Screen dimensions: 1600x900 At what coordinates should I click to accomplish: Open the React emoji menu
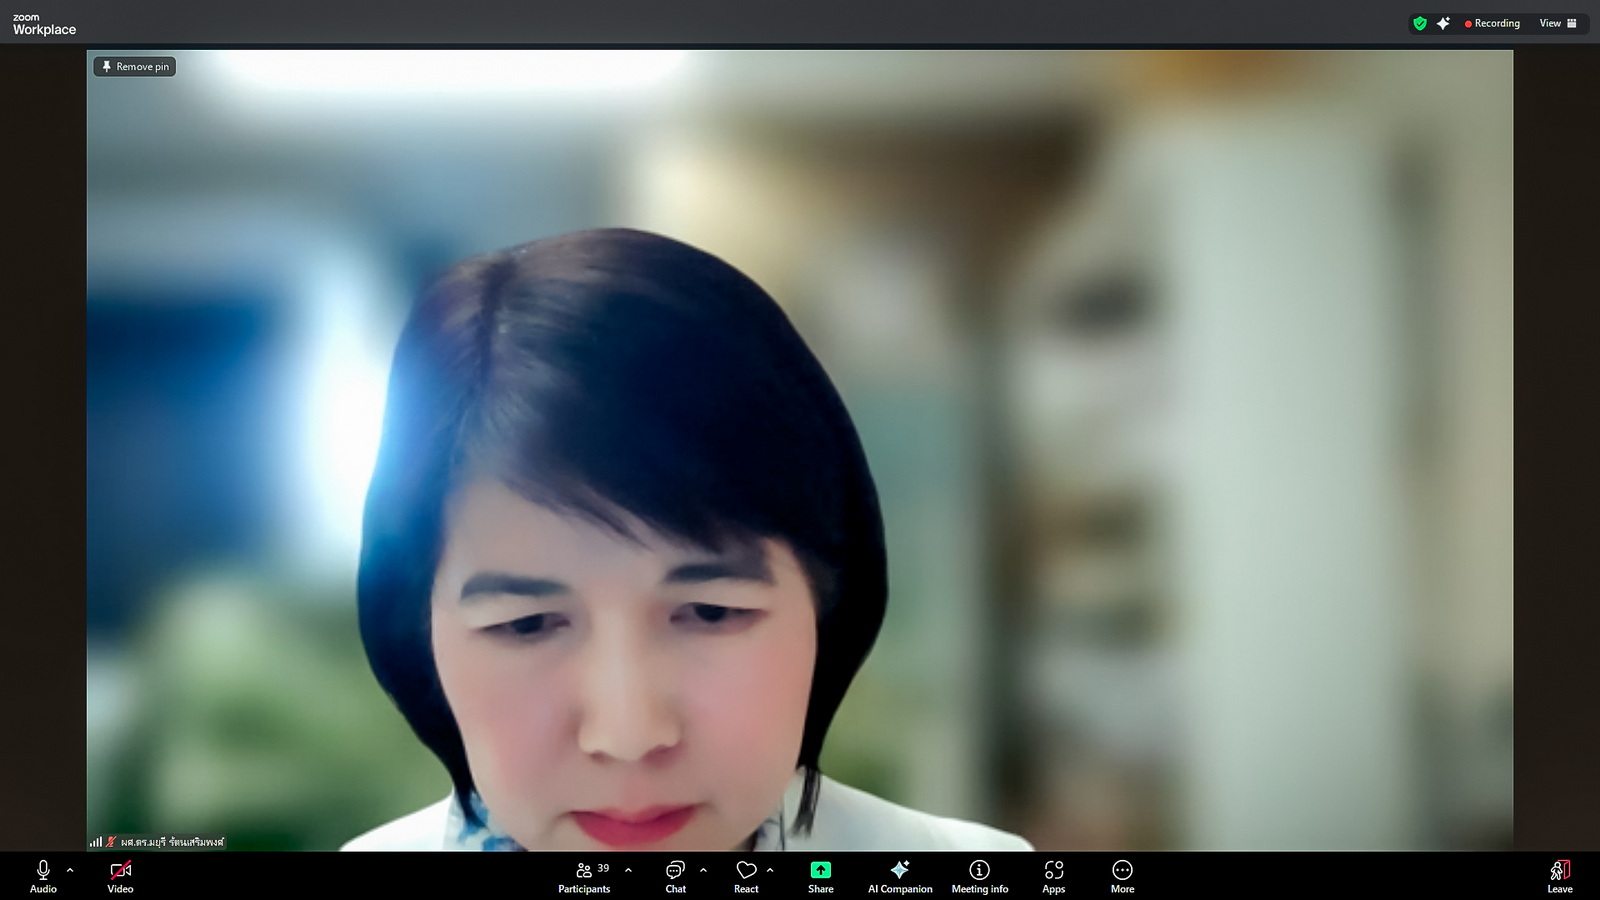746,875
